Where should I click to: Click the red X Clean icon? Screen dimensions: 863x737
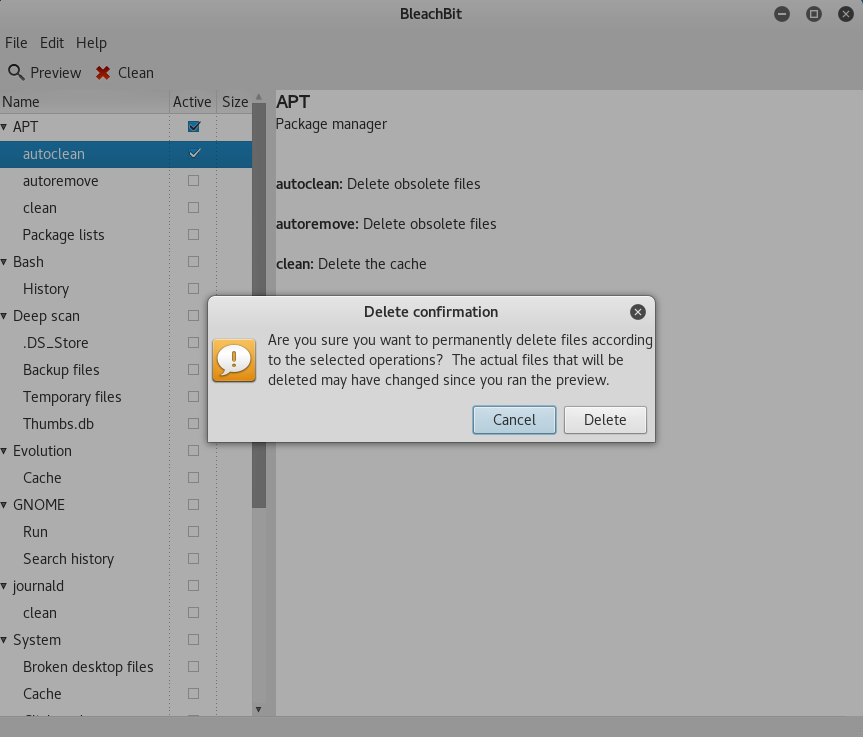[x=103, y=73]
